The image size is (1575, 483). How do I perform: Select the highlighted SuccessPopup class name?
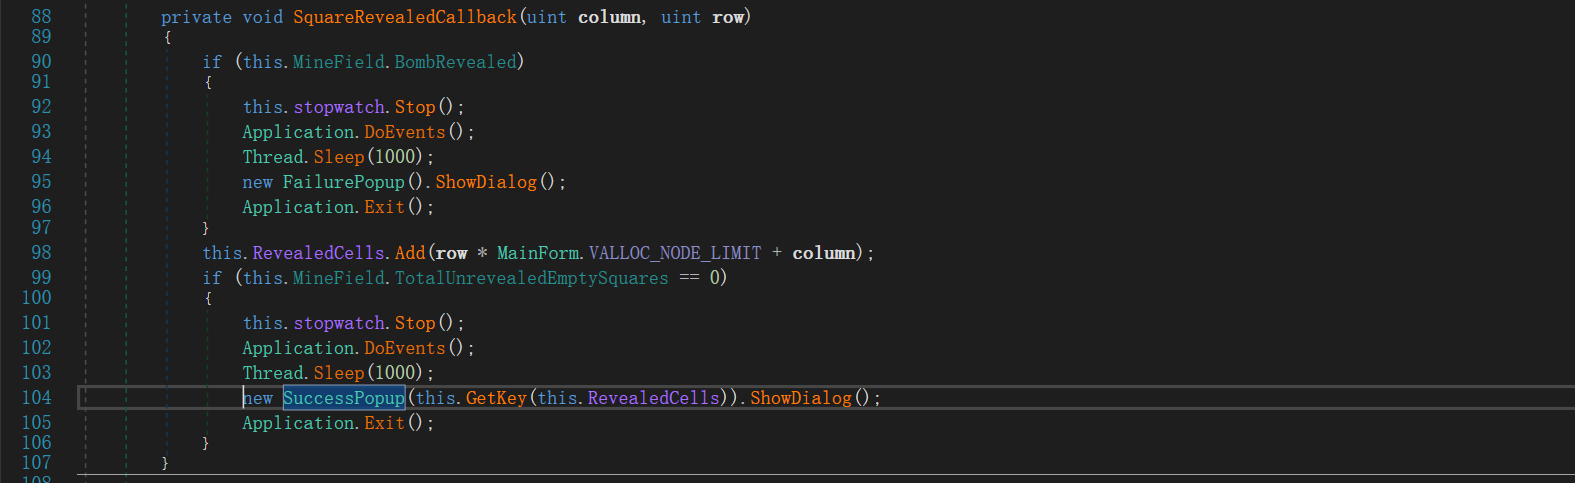[343, 398]
